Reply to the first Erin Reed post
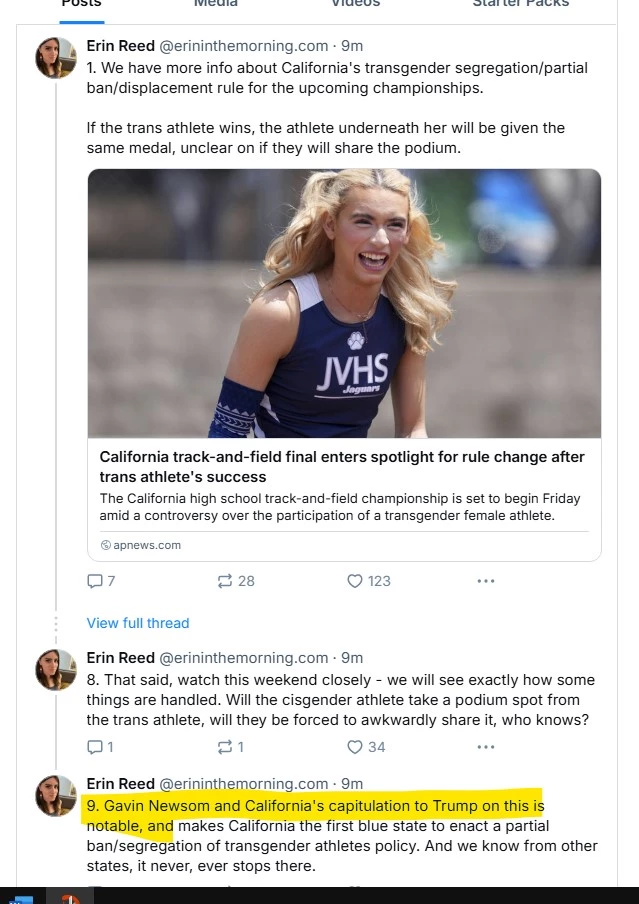Screen dimensions: 639x904 [96, 581]
